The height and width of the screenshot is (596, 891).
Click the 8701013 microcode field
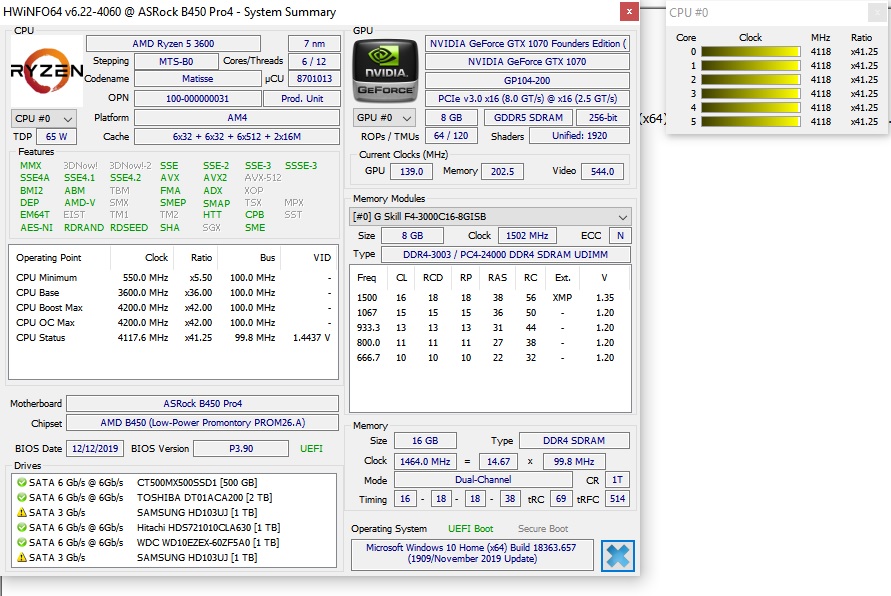pyautogui.click(x=314, y=79)
